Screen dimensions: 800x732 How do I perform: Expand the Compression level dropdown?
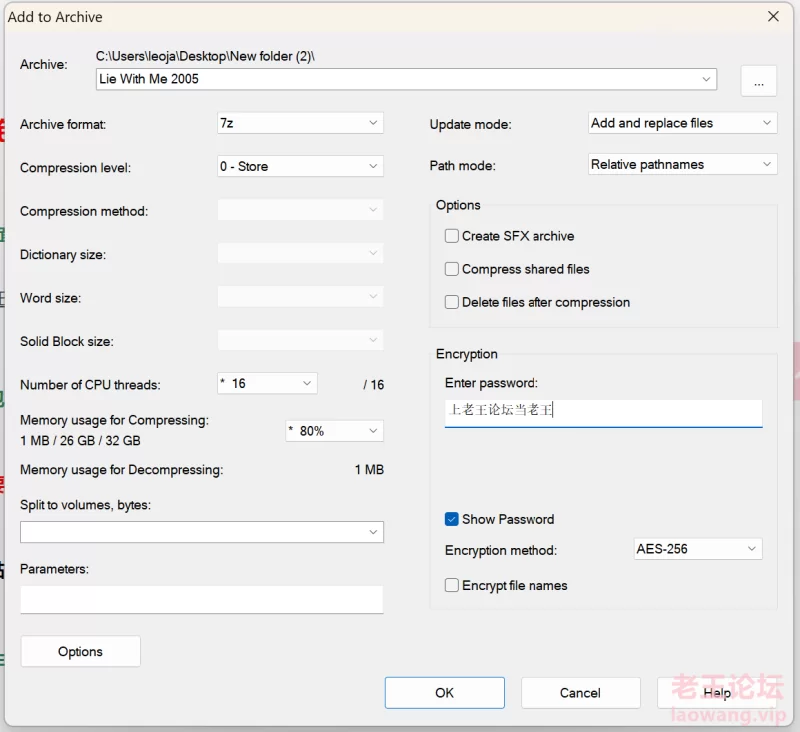[300, 166]
